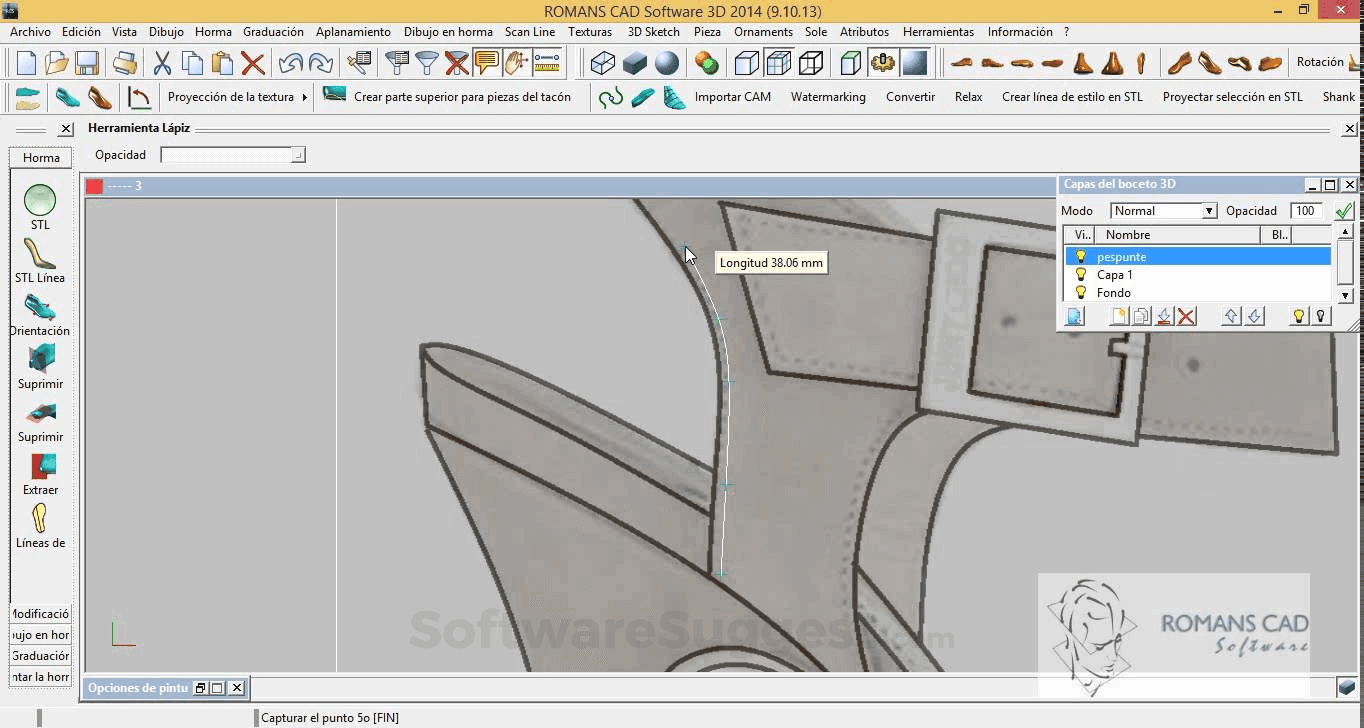The height and width of the screenshot is (728, 1364).
Task: Open the Modo Normal dropdown
Action: pyautogui.click(x=1208, y=210)
